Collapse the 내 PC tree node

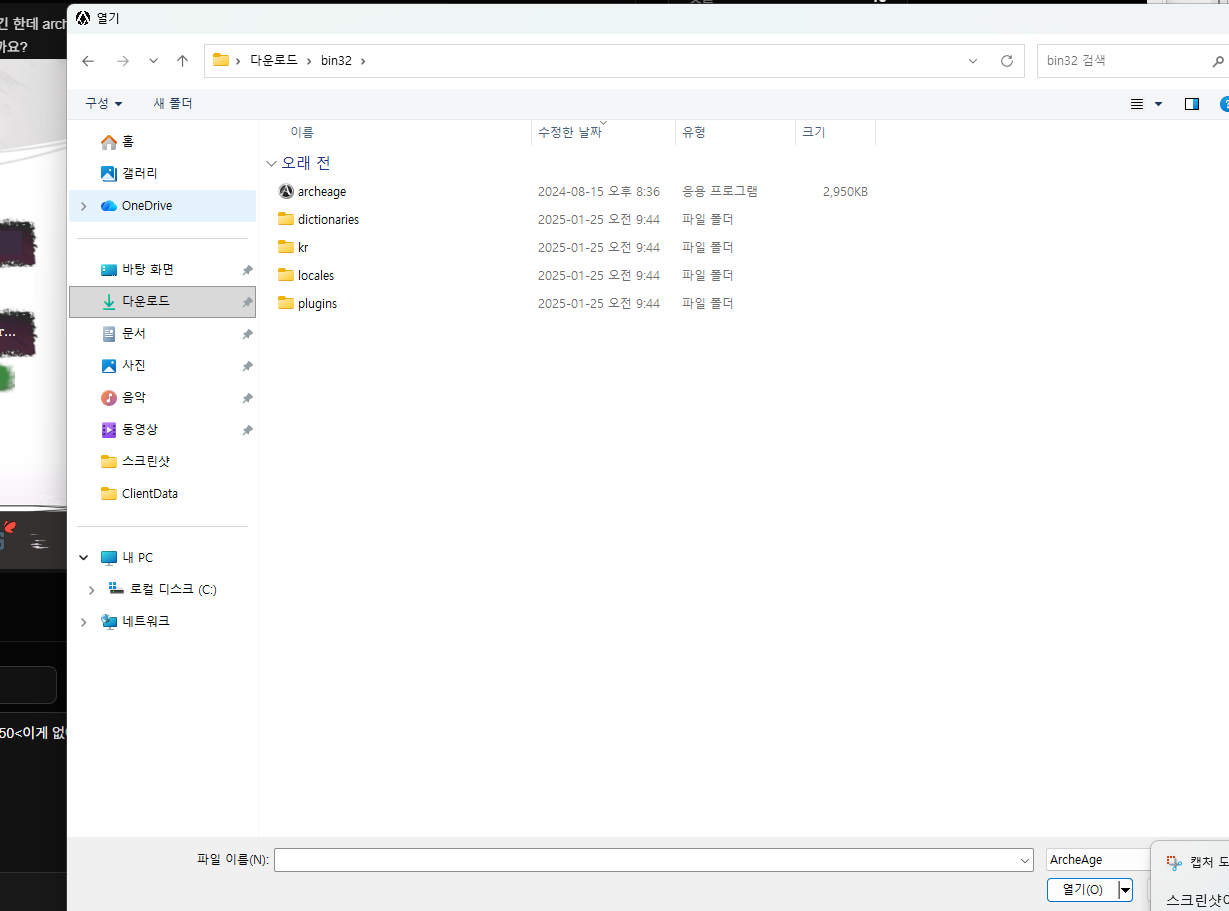83,557
